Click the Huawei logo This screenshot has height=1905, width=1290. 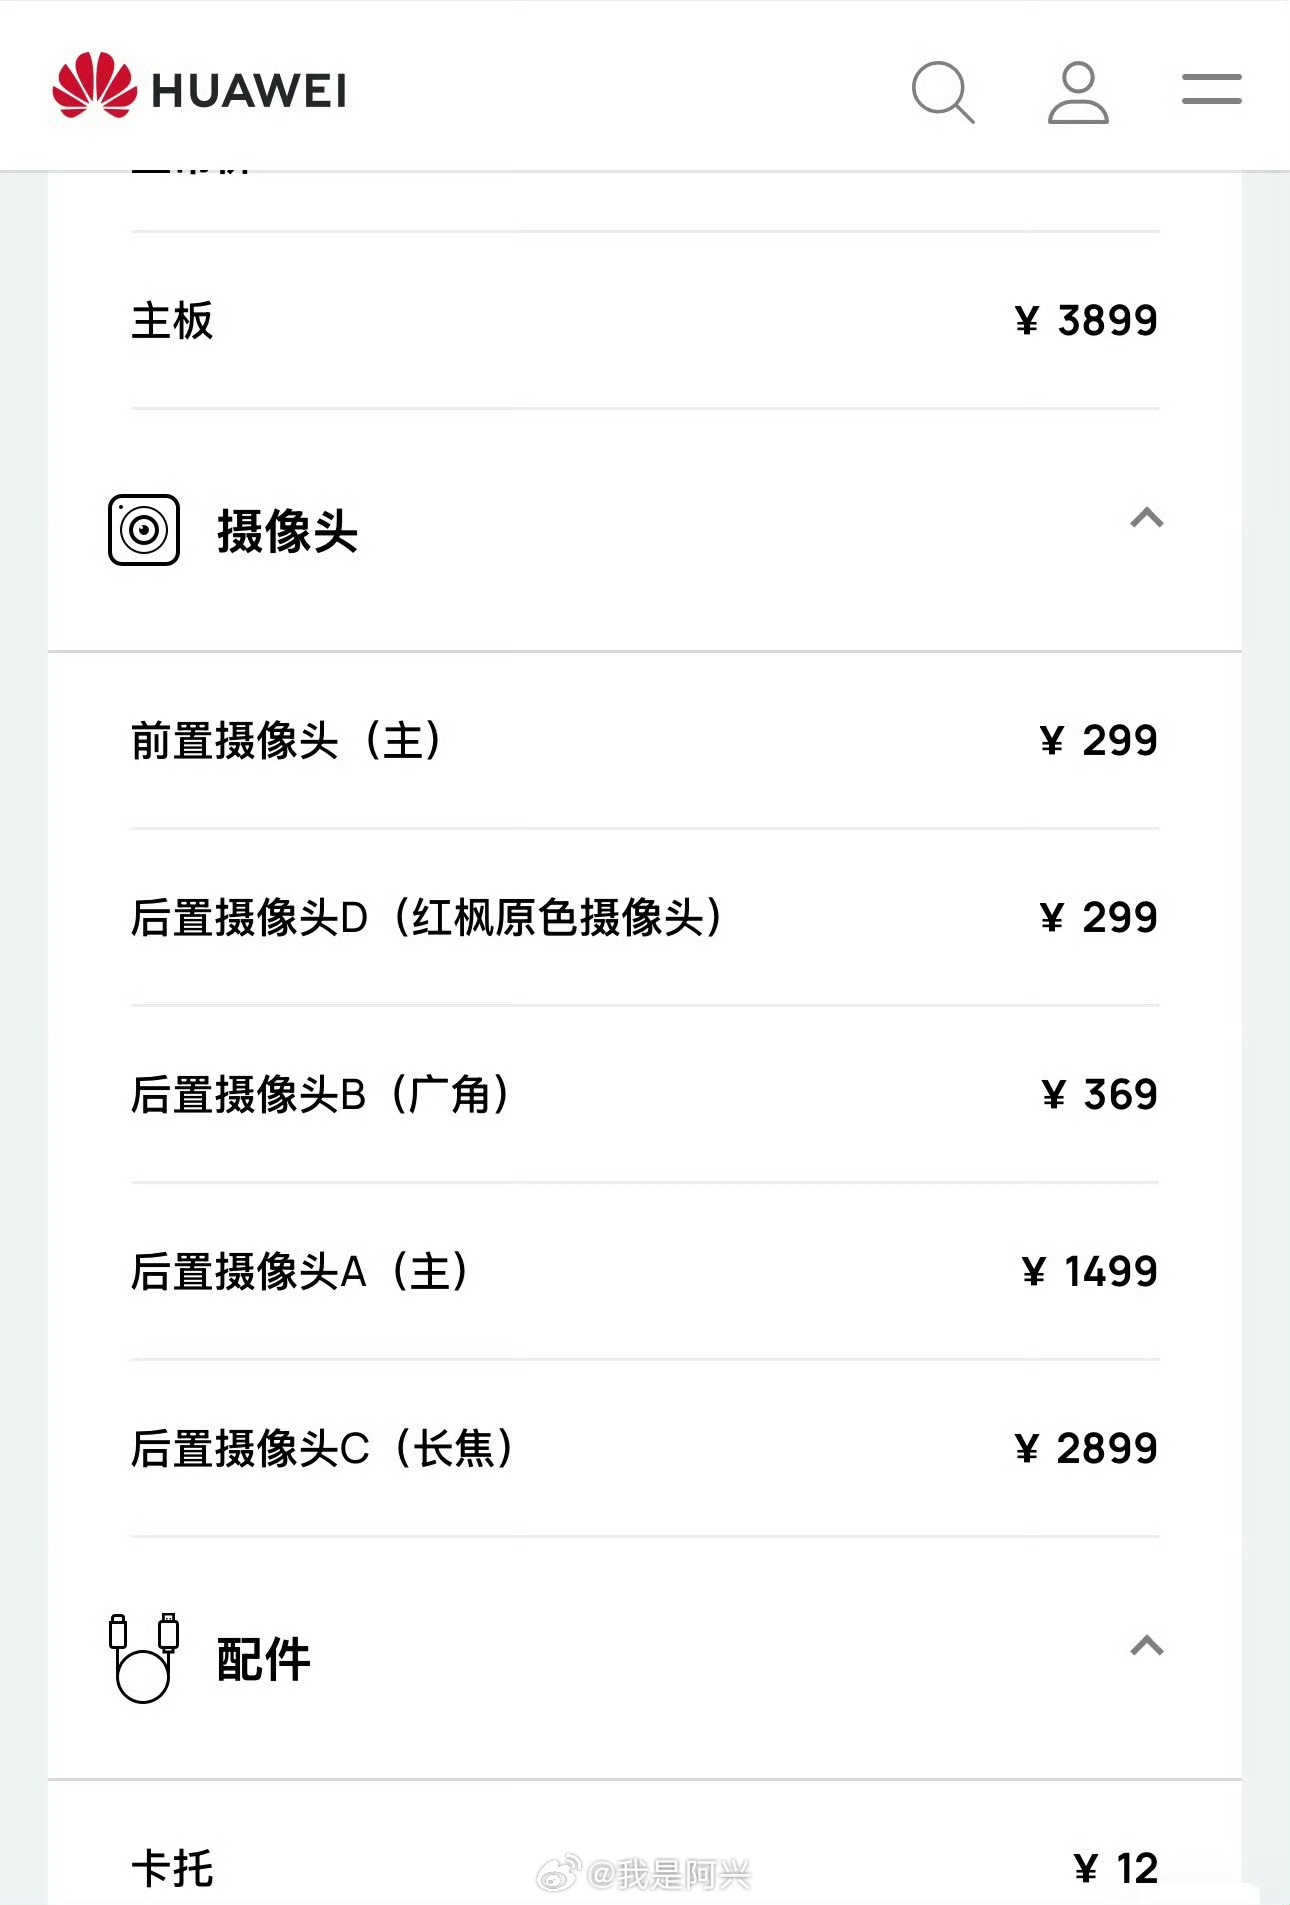pos(199,86)
